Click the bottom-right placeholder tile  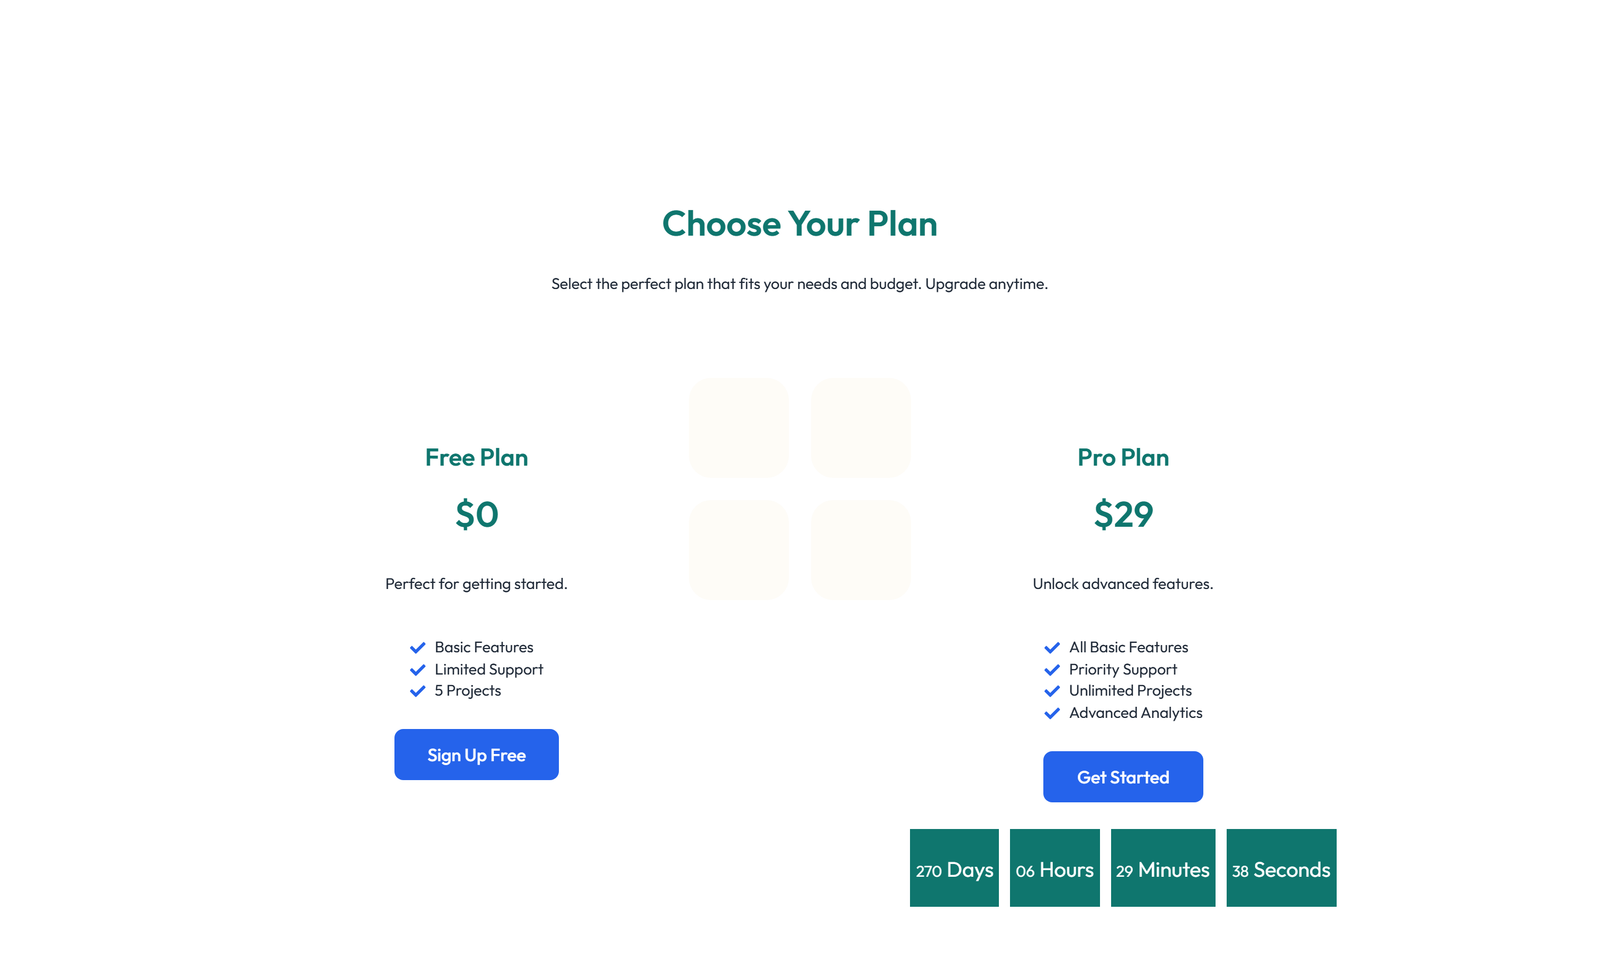[x=860, y=549]
